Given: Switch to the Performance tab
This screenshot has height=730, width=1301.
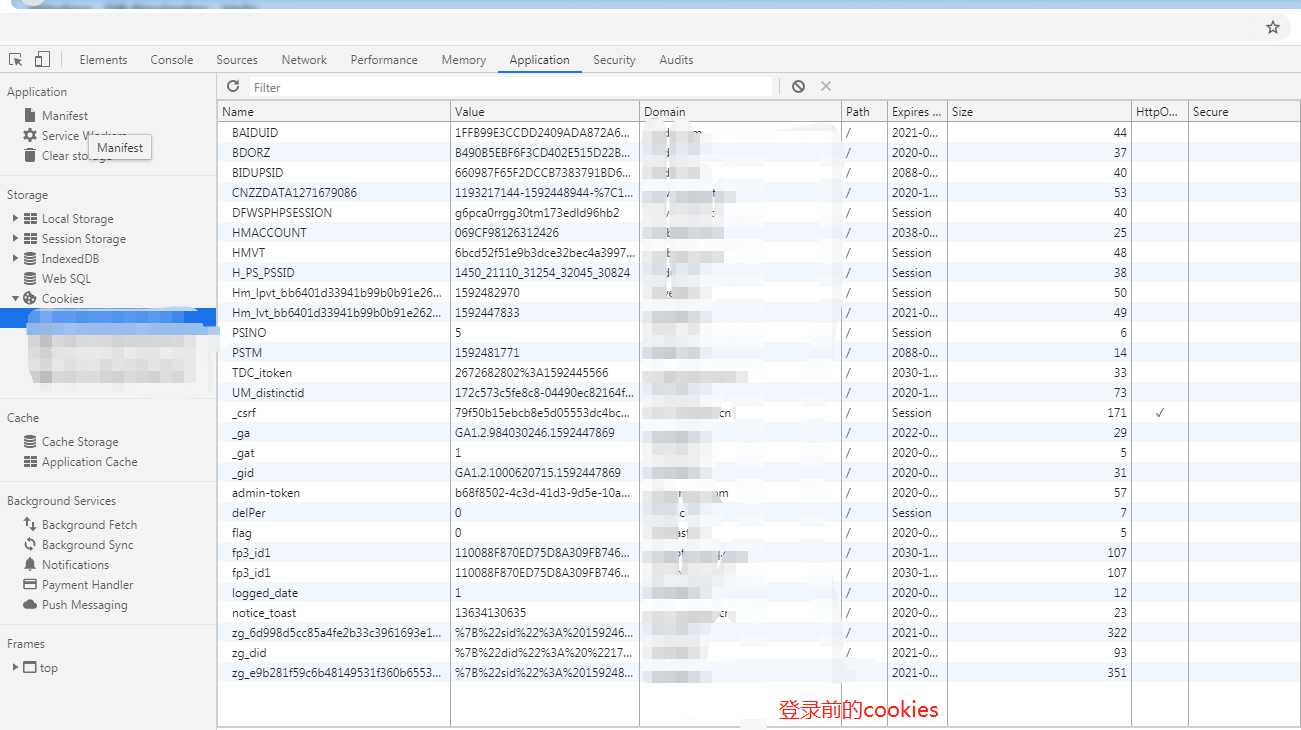Looking at the screenshot, I should point(384,60).
